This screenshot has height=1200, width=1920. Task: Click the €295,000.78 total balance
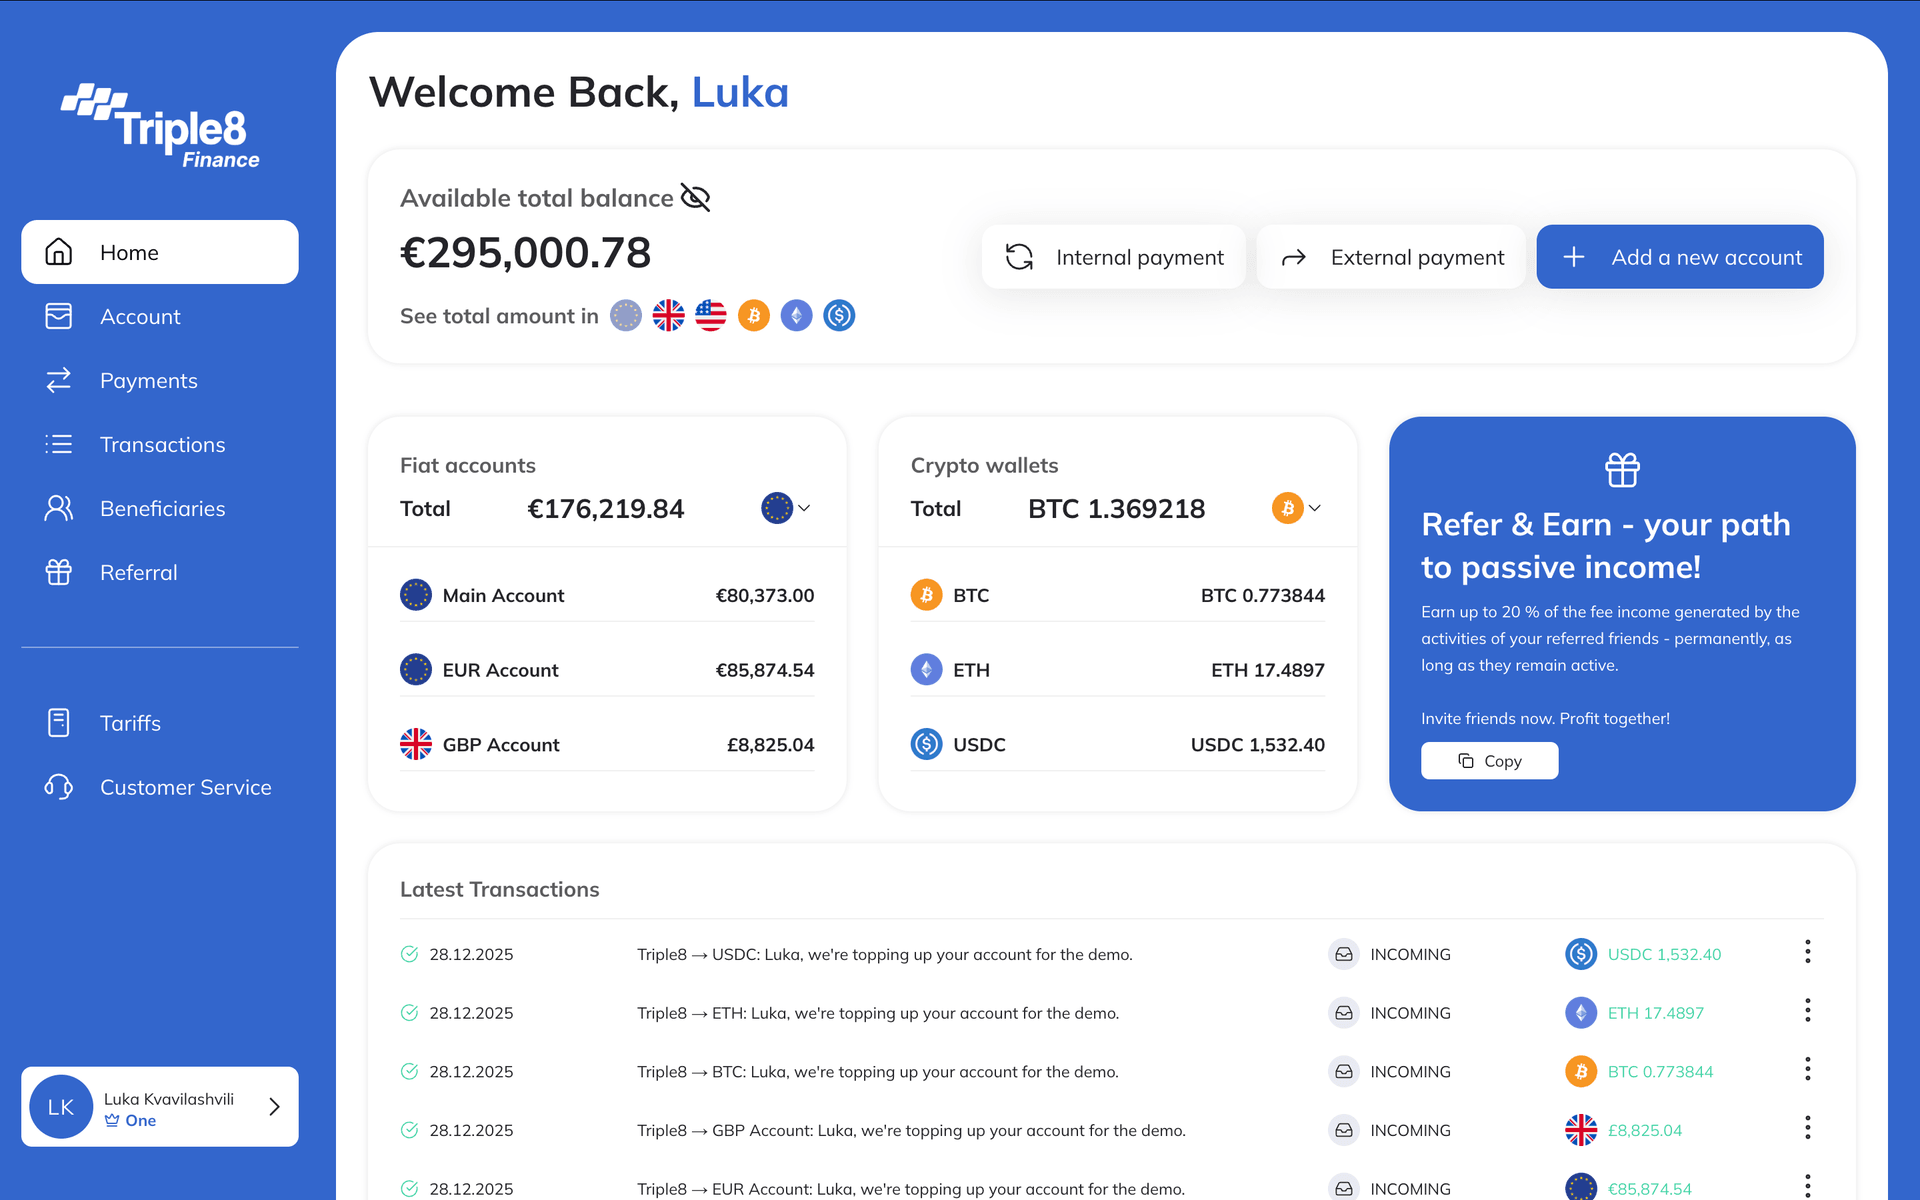coord(526,253)
